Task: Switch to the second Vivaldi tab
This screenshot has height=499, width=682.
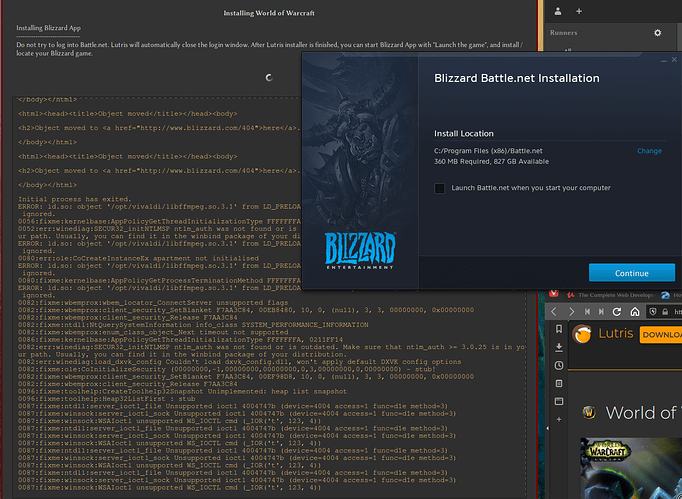Action: coord(671,295)
